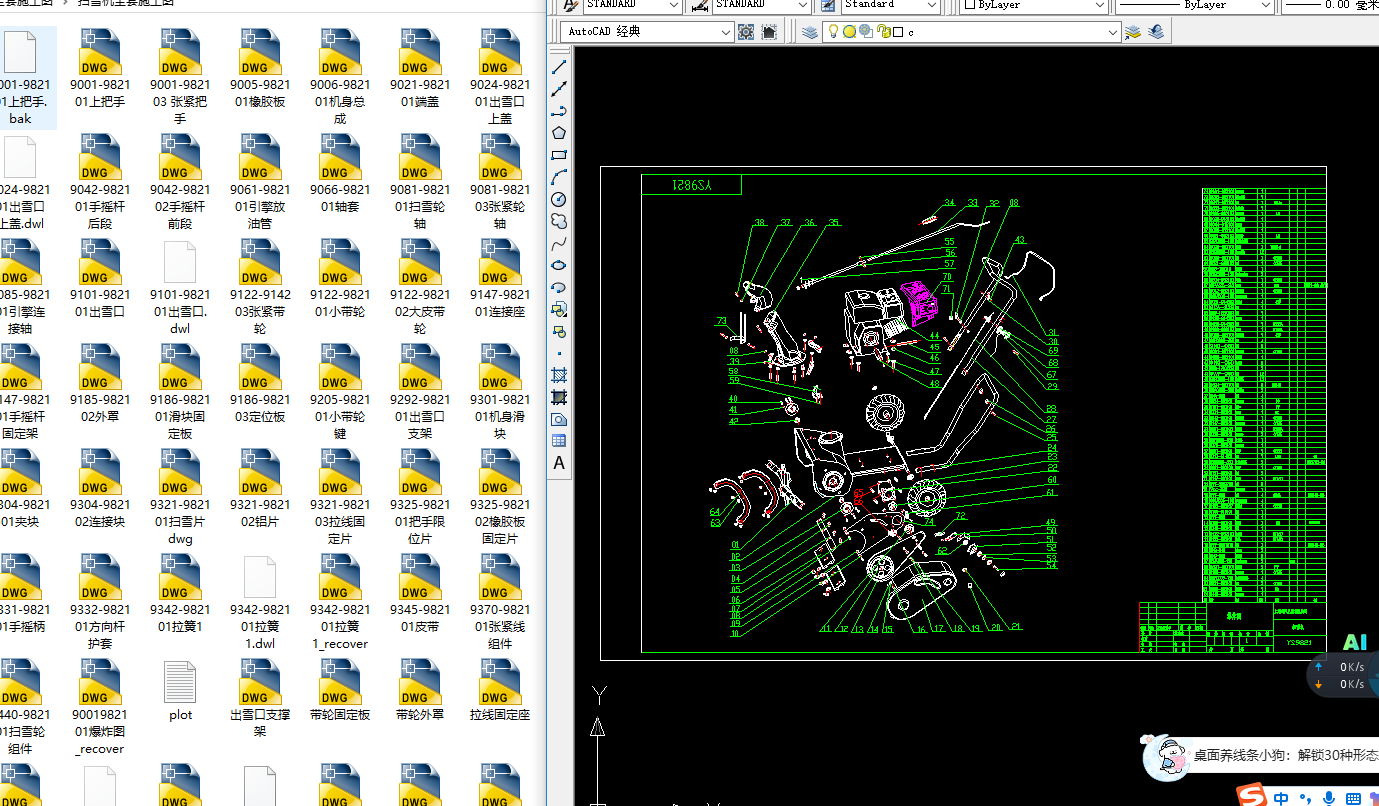Select the Line drawing tool
Viewport: 1379px width, 806px height.
[x=559, y=67]
